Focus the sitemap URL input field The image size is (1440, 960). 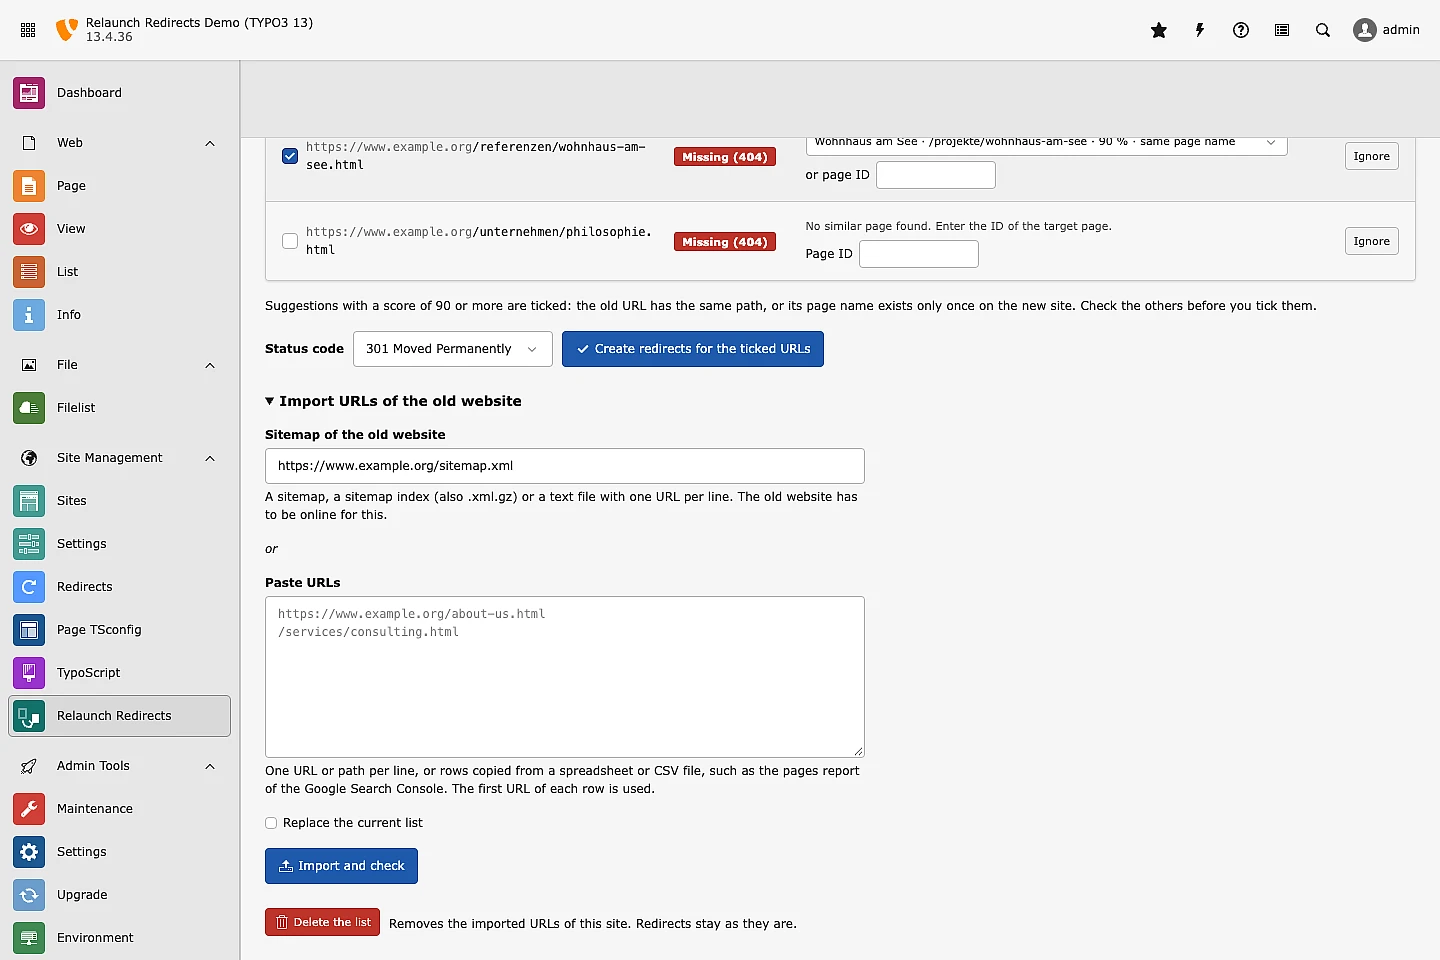(x=565, y=466)
